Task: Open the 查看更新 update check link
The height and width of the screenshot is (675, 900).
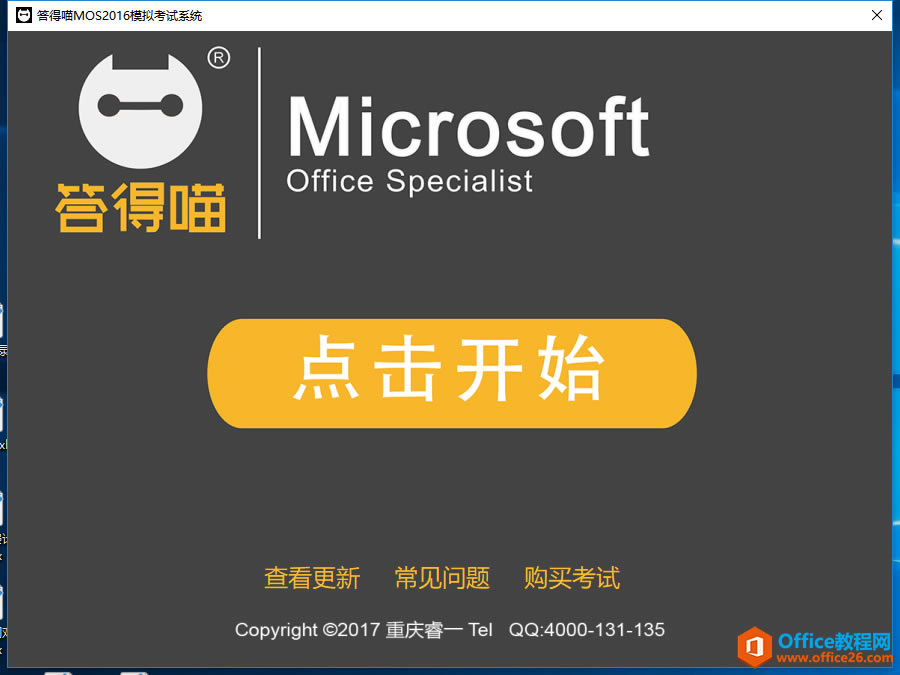Action: [x=313, y=578]
